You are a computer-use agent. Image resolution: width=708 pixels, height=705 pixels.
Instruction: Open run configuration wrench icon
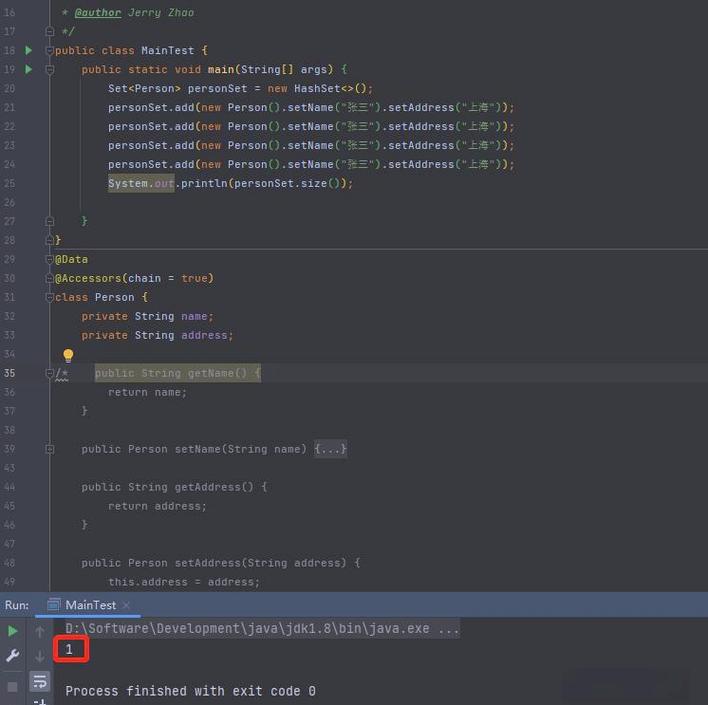(x=13, y=655)
